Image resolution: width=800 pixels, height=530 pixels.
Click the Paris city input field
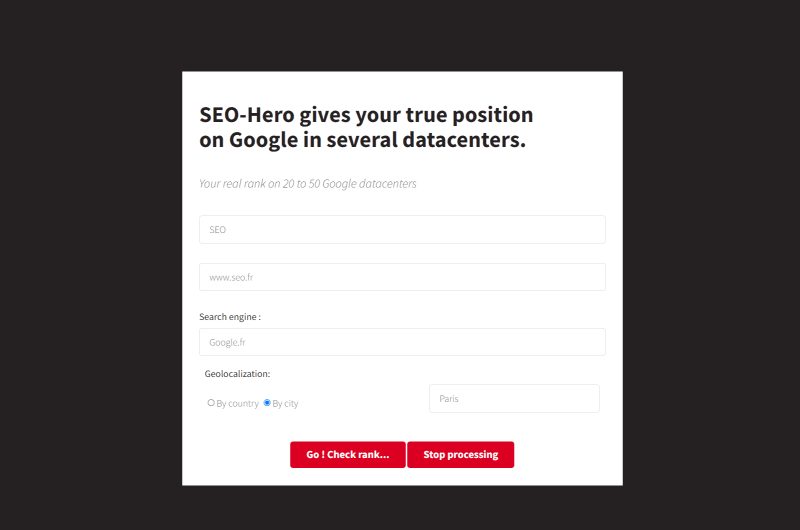(x=514, y=398)
